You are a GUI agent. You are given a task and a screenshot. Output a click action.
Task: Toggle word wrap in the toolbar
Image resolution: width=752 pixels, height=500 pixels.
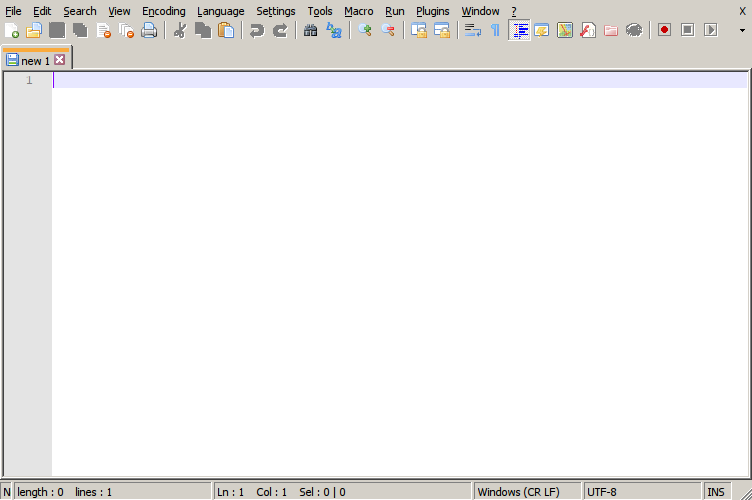tap(472, 31)
